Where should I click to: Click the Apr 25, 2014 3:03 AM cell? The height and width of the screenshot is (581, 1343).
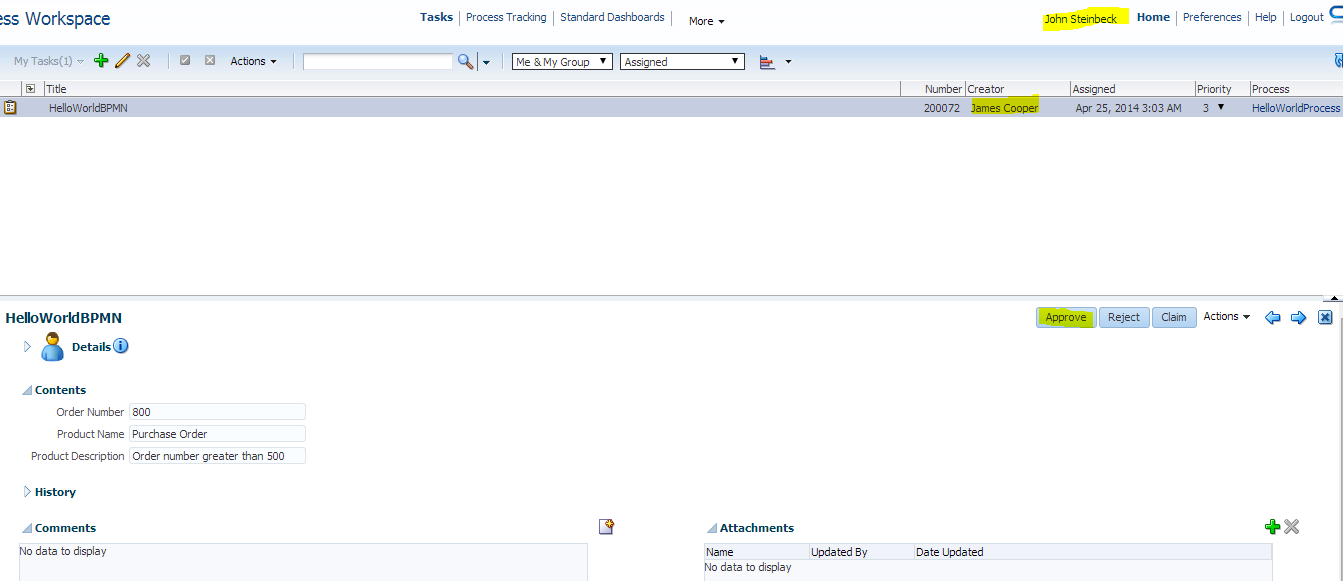coord(1128,108)
